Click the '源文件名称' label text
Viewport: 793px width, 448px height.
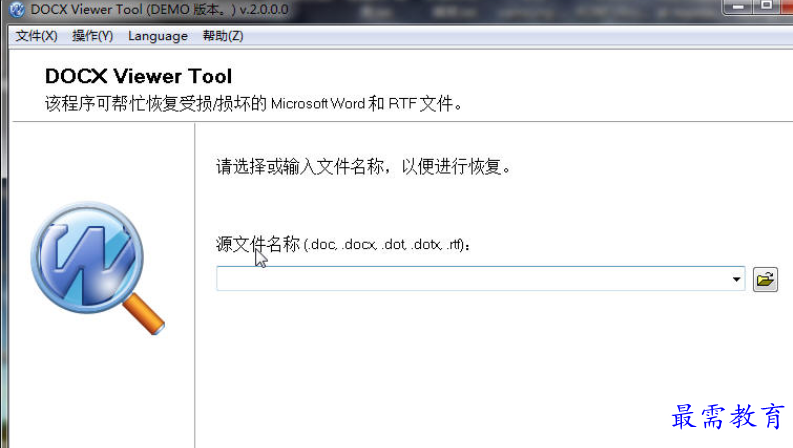[x=258, y=244]
